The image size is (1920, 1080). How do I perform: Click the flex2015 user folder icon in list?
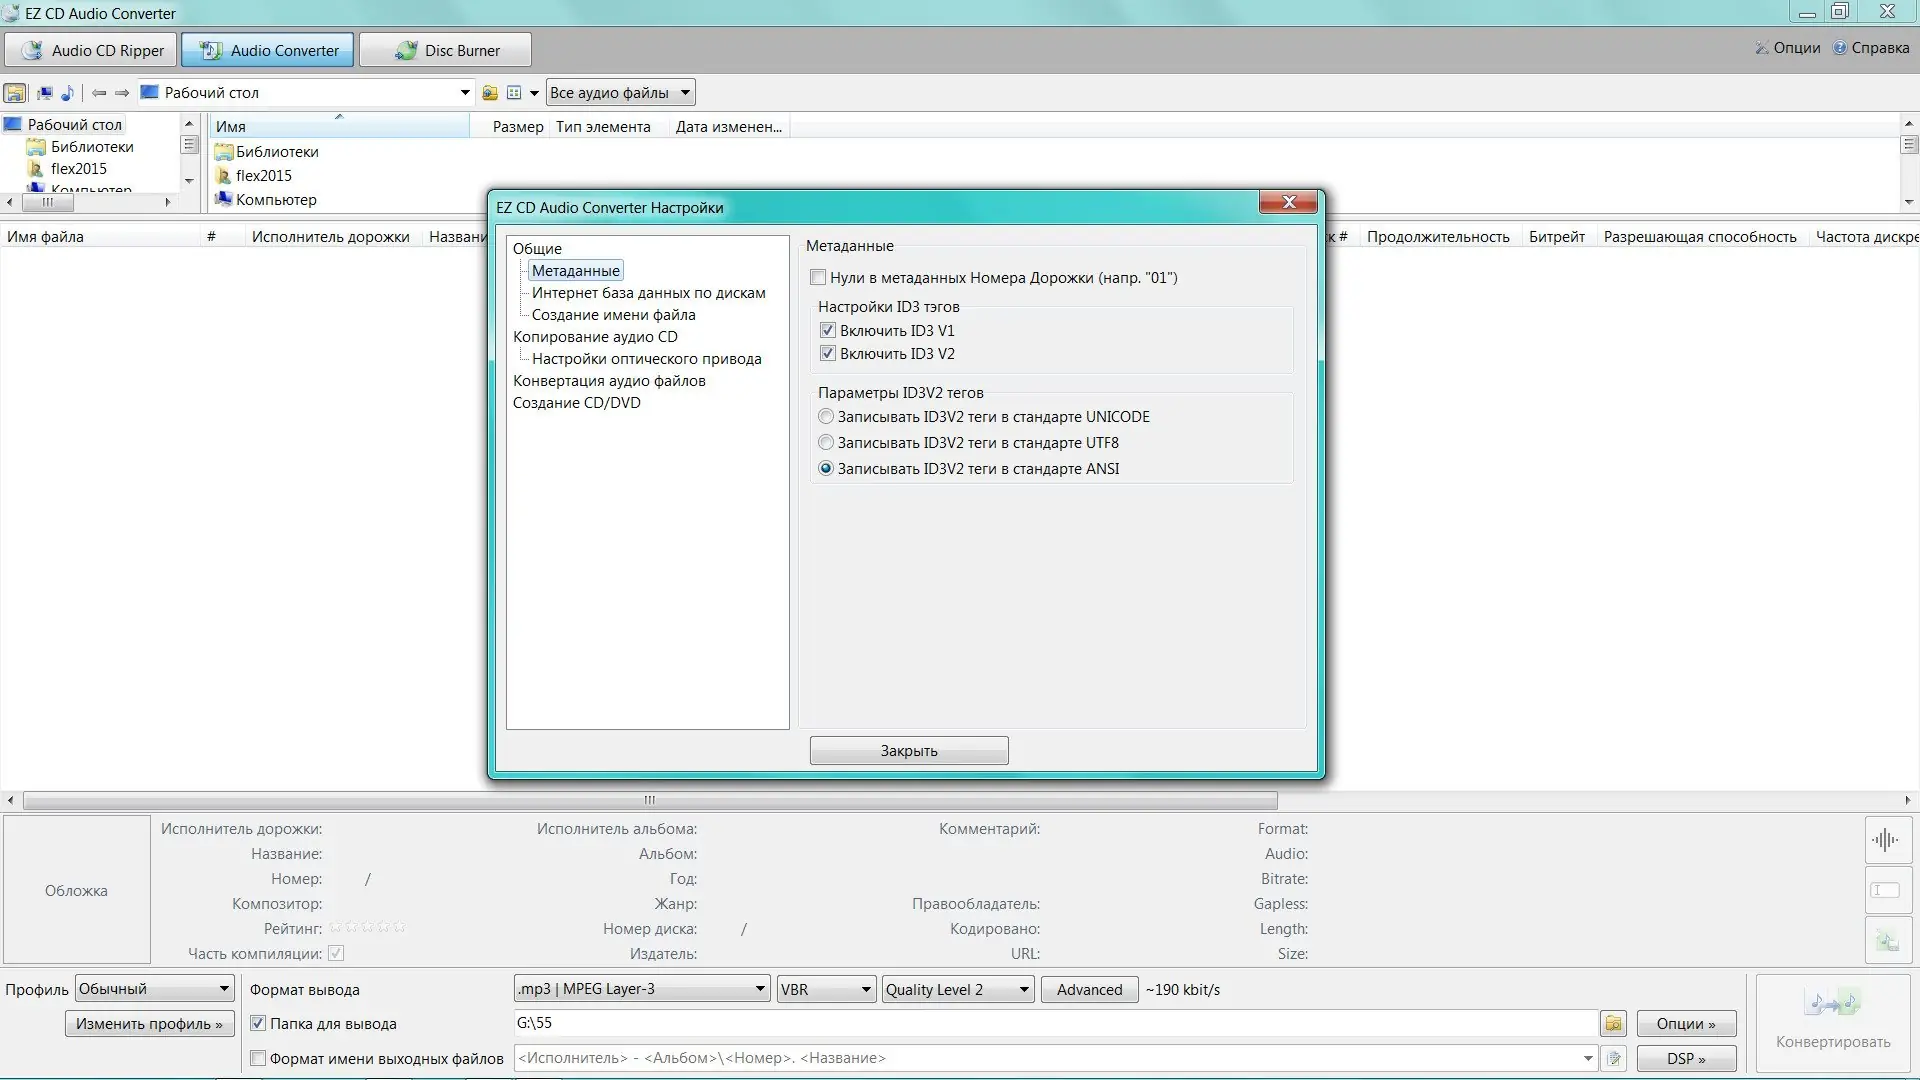pyautogui.click(x=224, y=176)
